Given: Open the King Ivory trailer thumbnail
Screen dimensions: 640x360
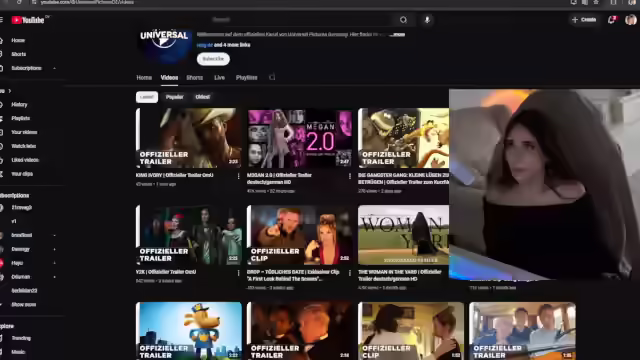Looking at the screenshot, I should [x=189, y=138].
